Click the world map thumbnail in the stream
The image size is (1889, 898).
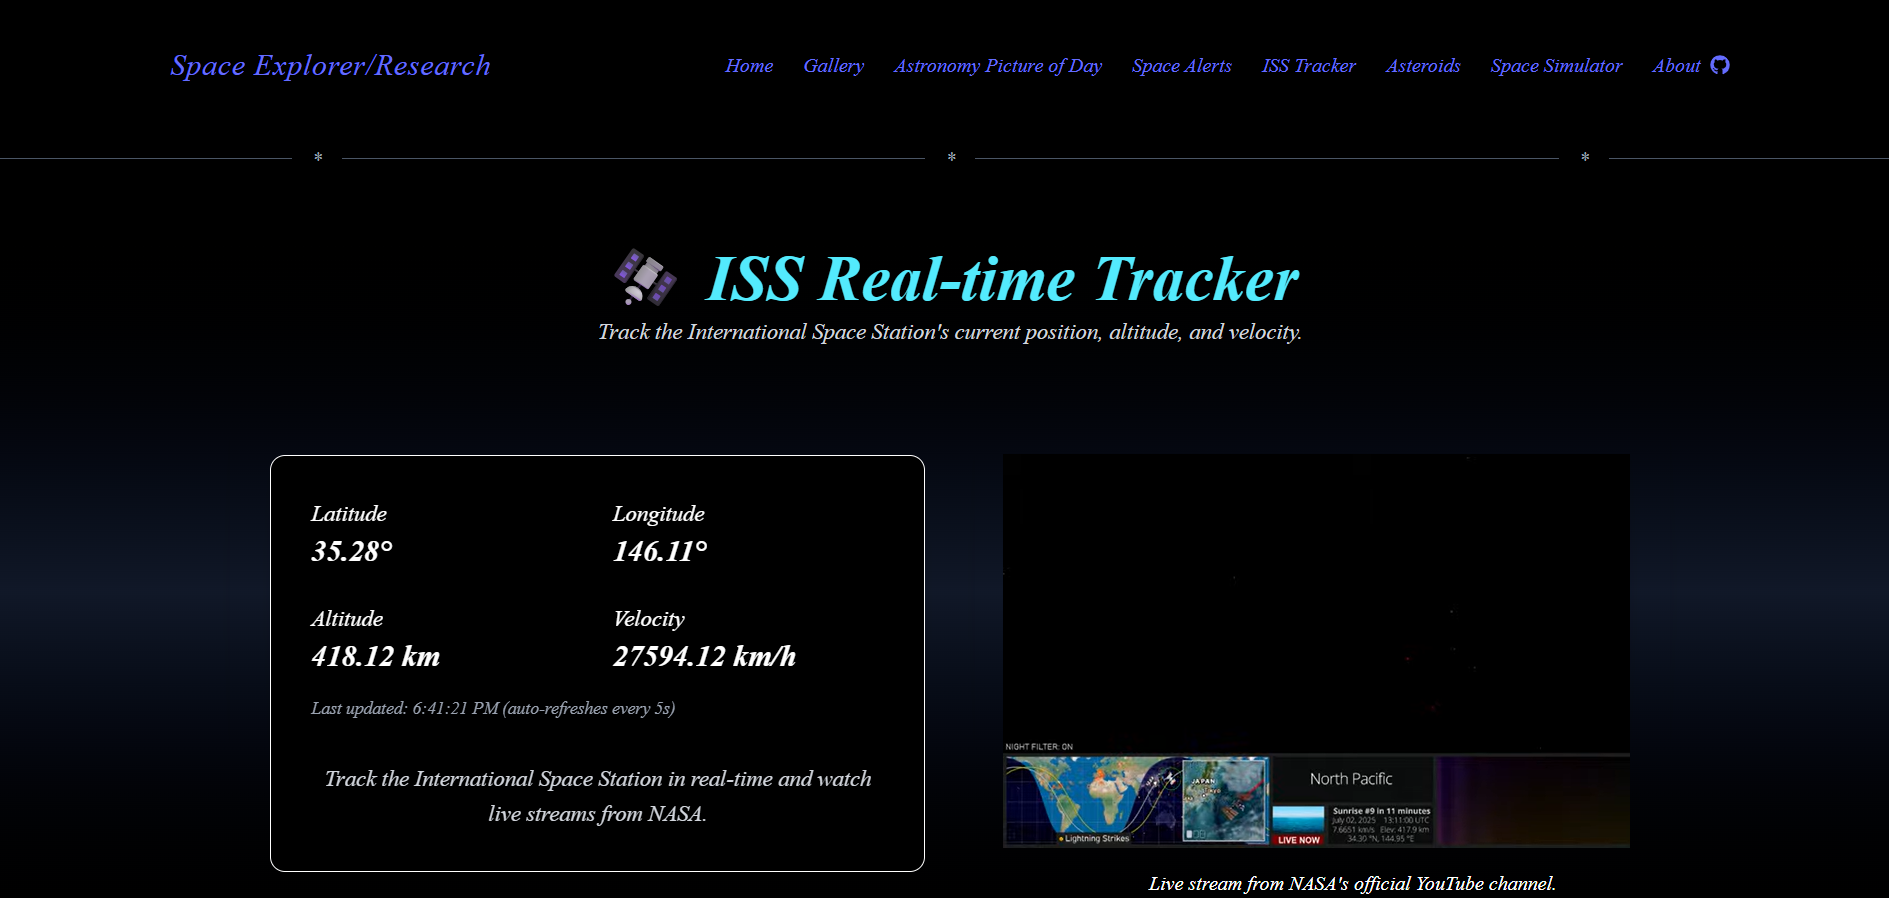point(1093,800)
